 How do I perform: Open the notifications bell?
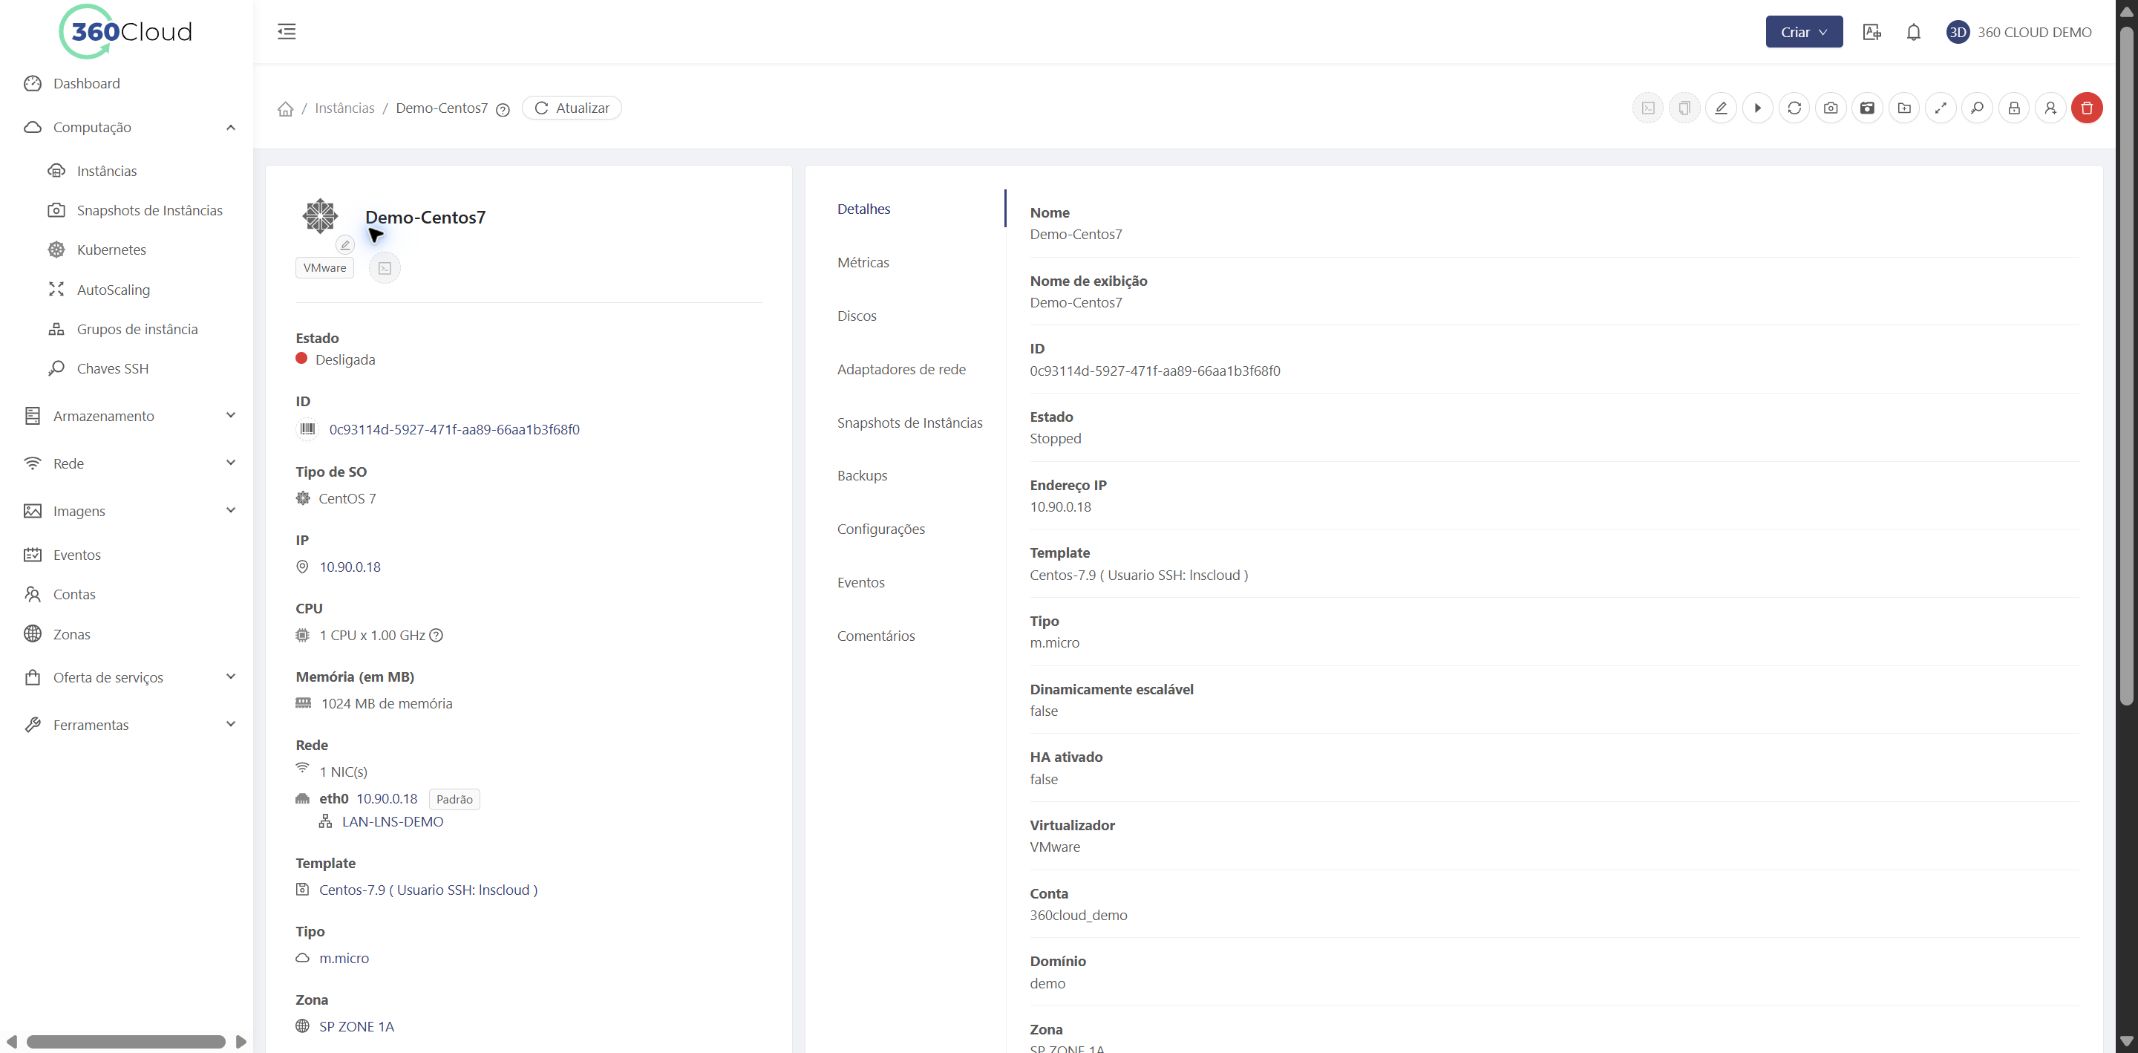click(1913, 32)
